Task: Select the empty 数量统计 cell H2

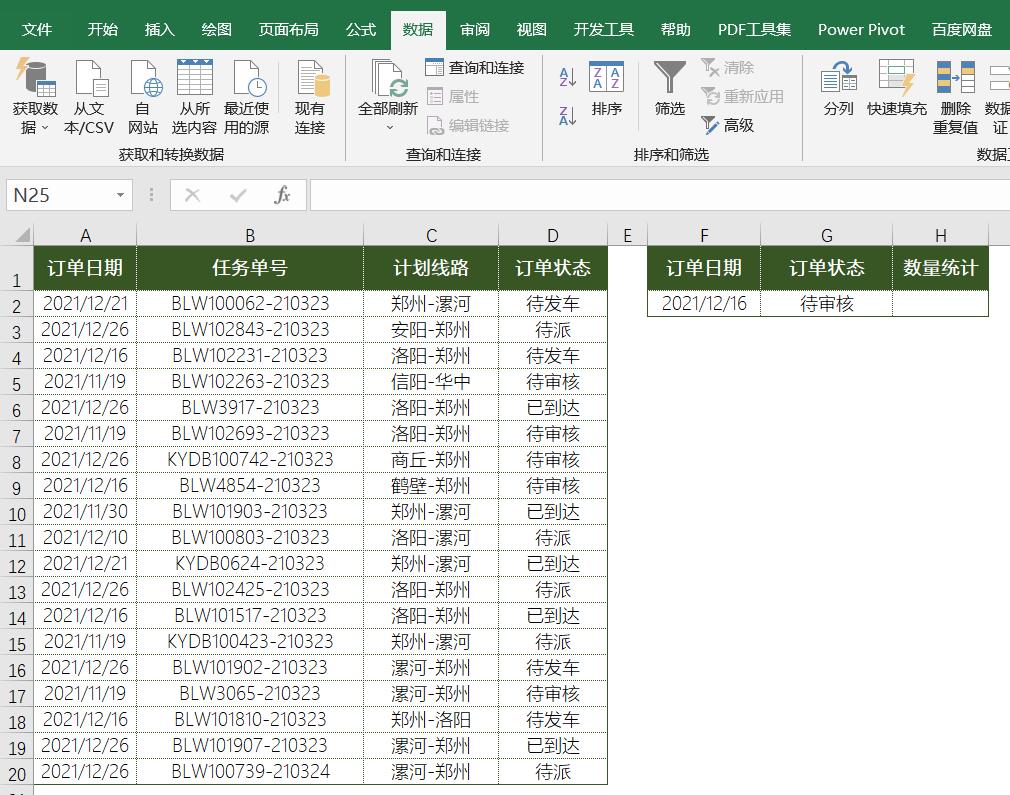Action: [x=940, y=303]
